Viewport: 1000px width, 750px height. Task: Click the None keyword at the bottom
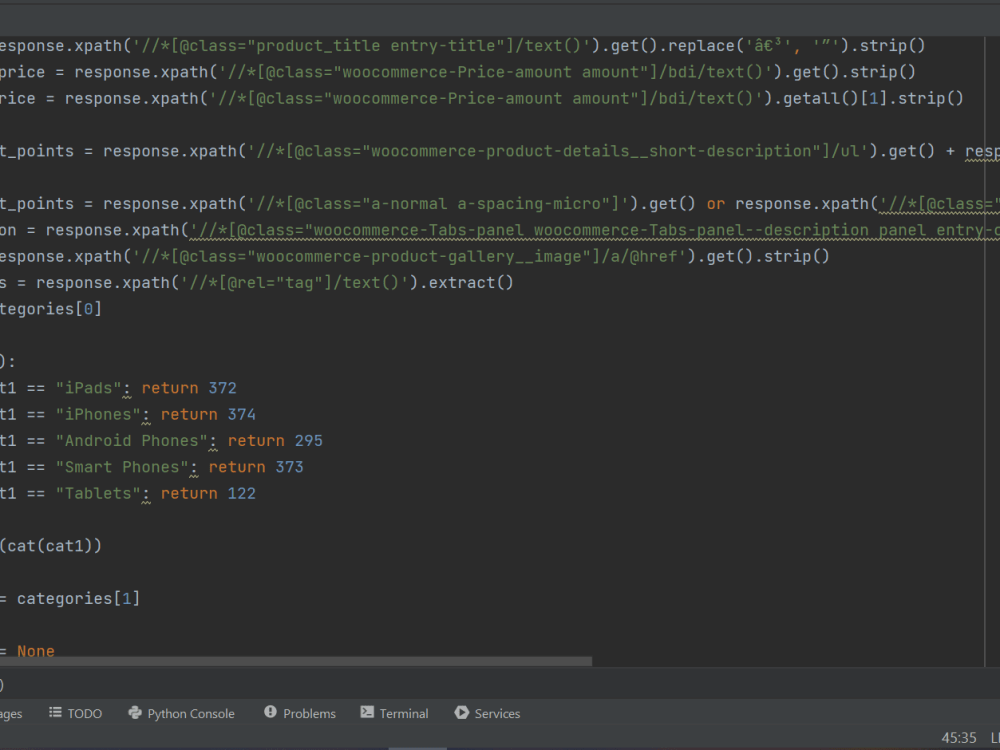click(x=36, y=651)
